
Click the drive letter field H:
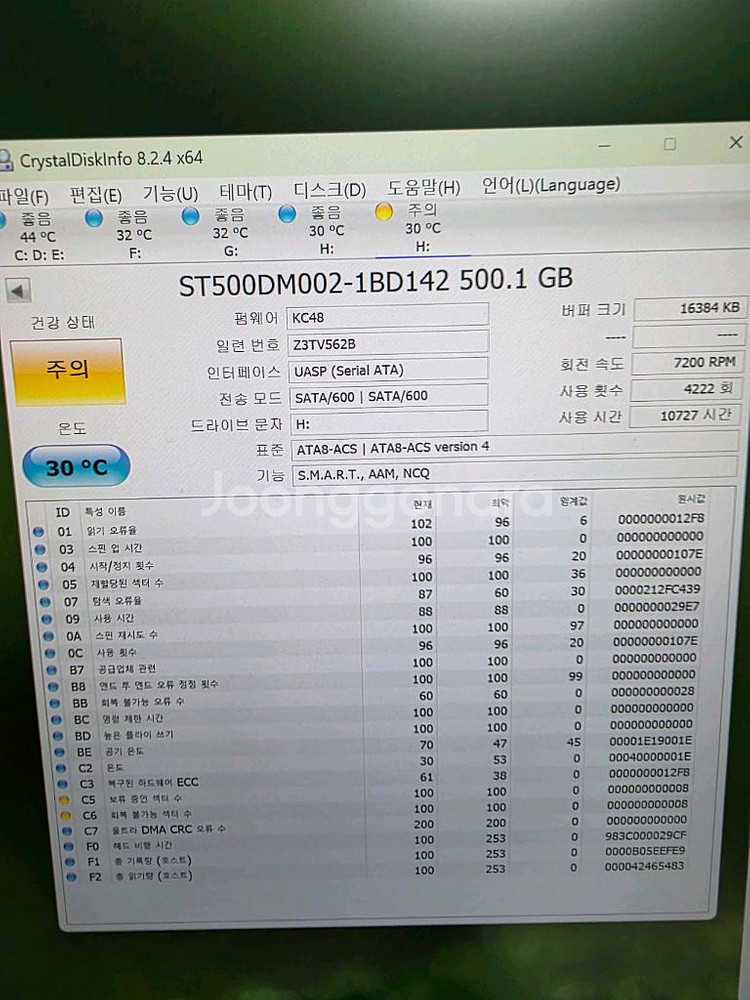pyautogui.click(x=389, y=423)
